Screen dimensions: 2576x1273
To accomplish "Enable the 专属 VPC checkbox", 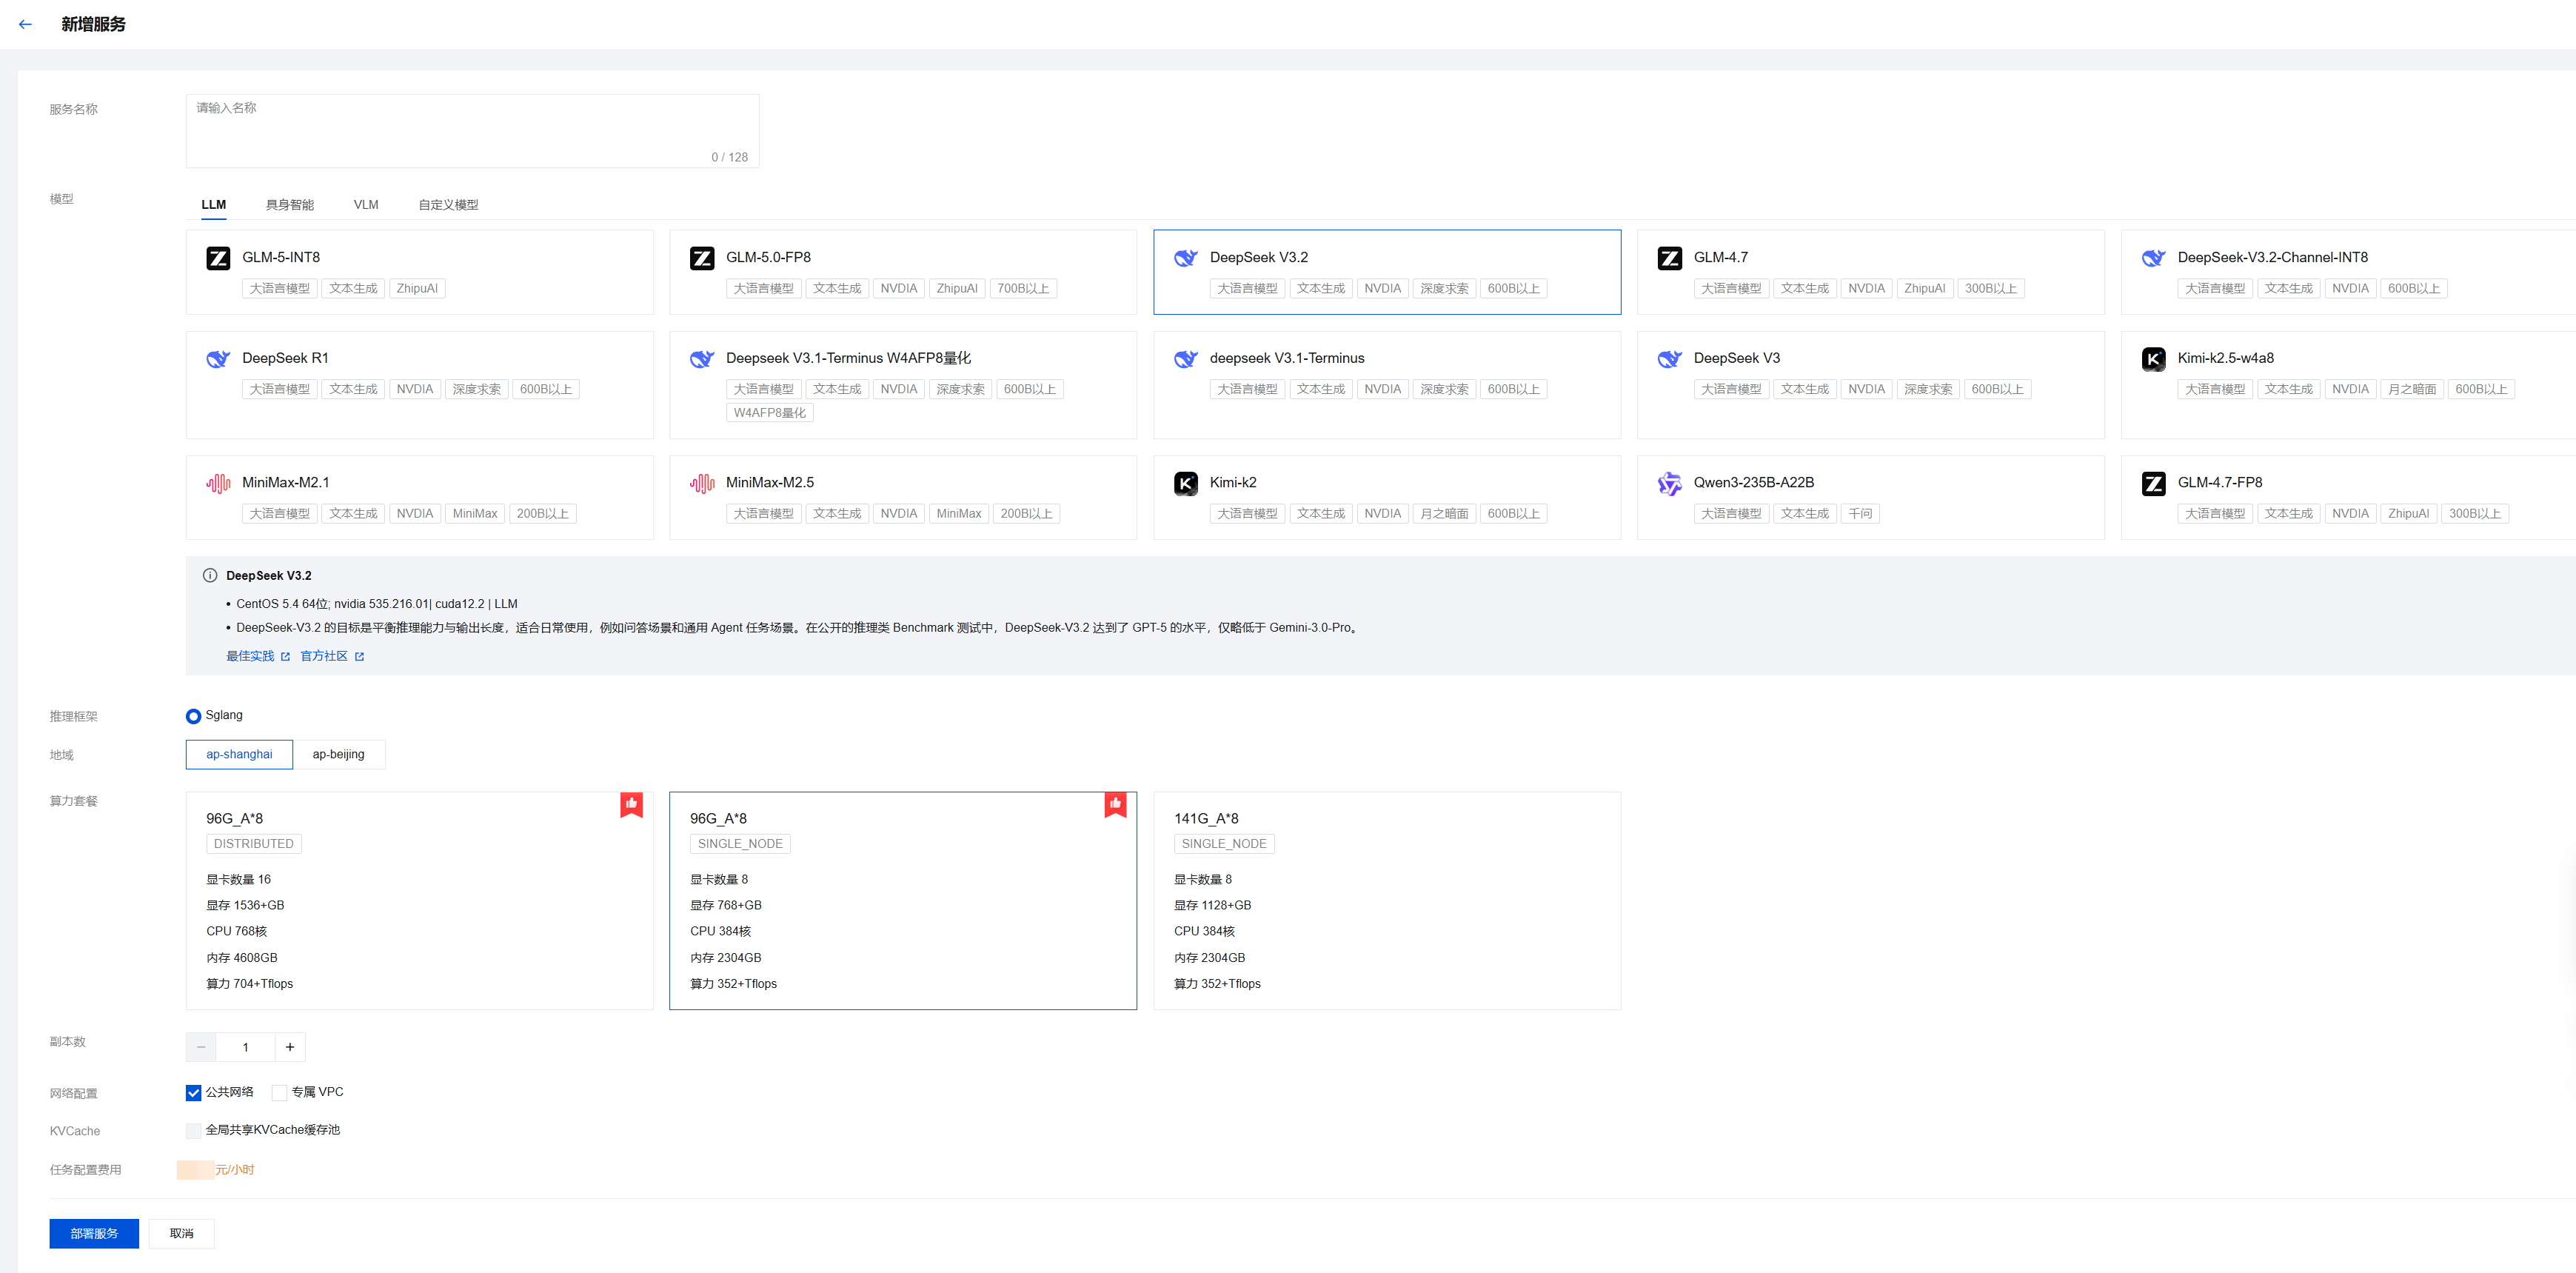I will point(280,1093).
